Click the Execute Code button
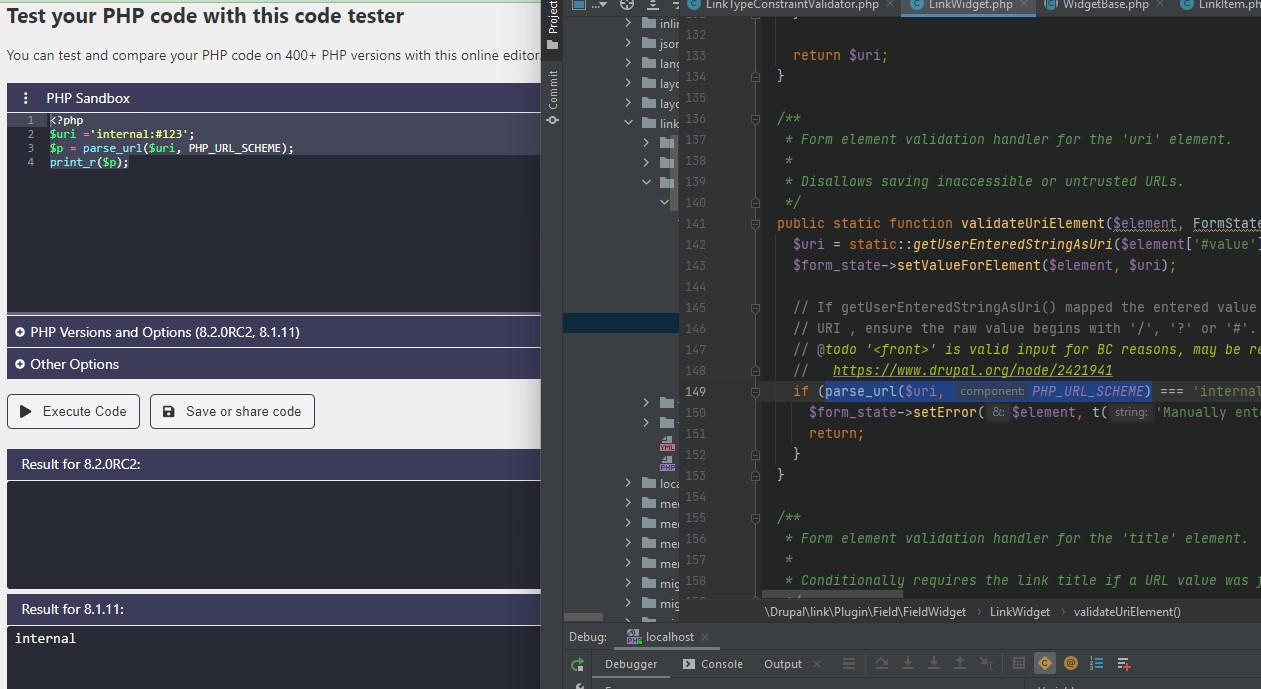 click(73, 411)
